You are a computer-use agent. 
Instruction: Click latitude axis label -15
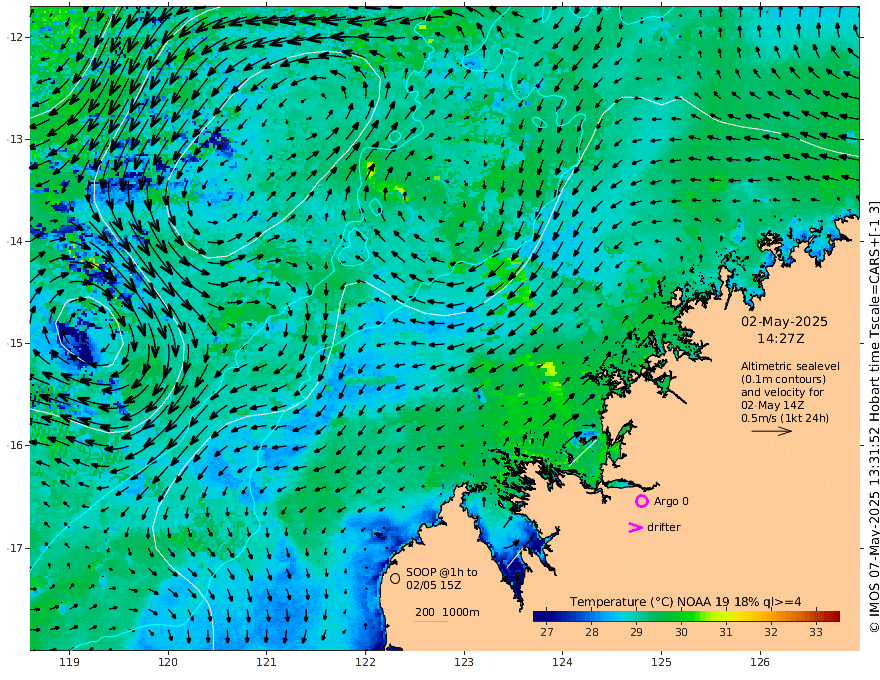15,343
